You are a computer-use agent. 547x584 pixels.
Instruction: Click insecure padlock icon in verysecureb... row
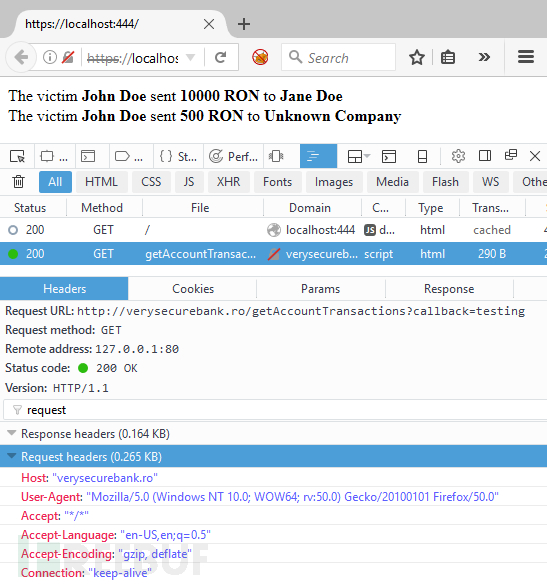[x=274, y=254]
